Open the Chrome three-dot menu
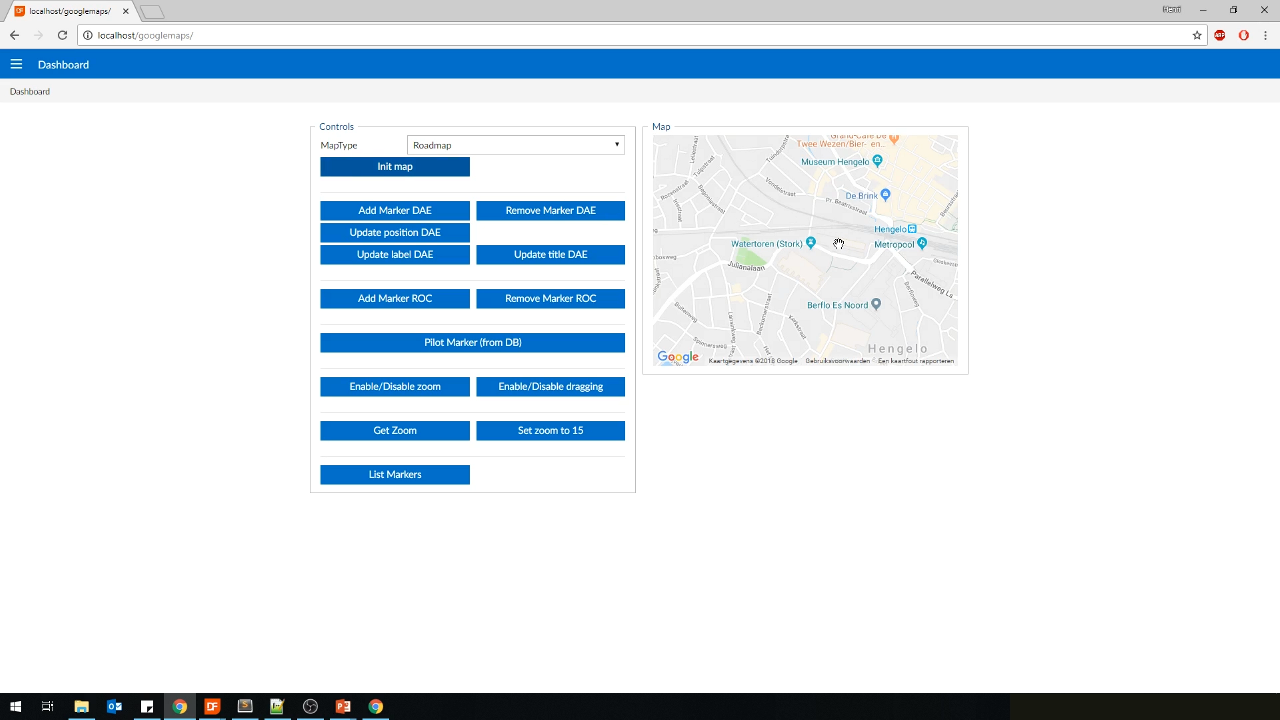 [x=1265, y=35]
